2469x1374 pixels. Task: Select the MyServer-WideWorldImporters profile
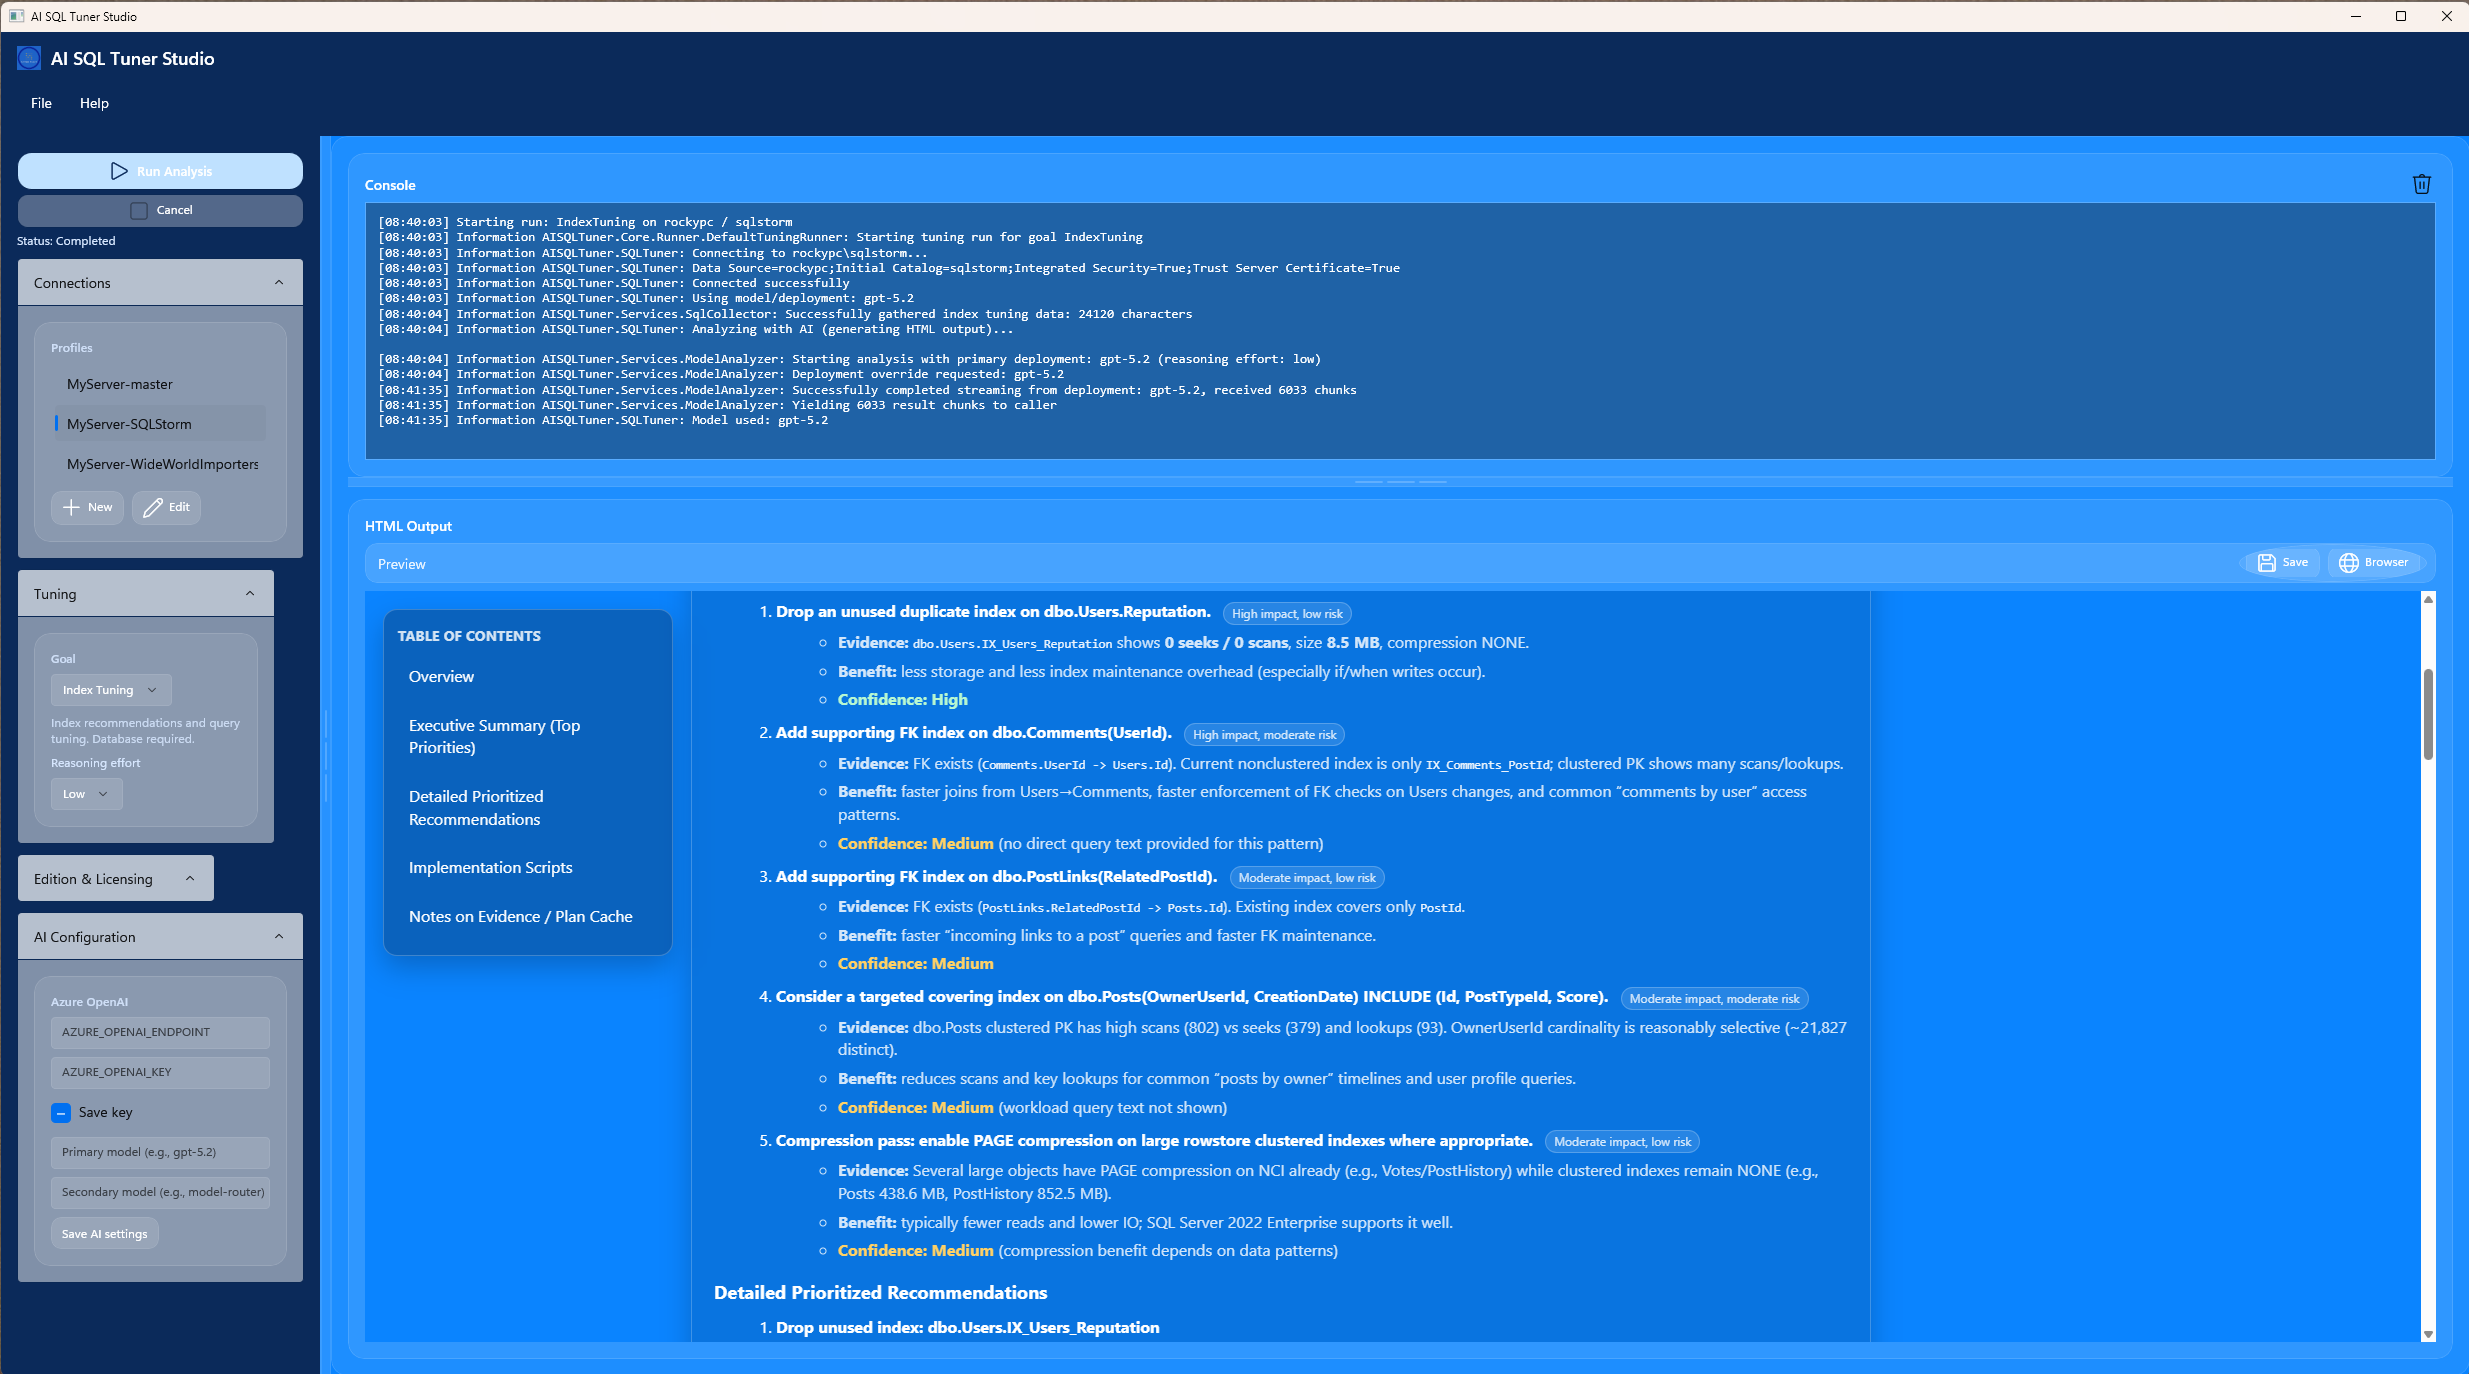[162, 464]
